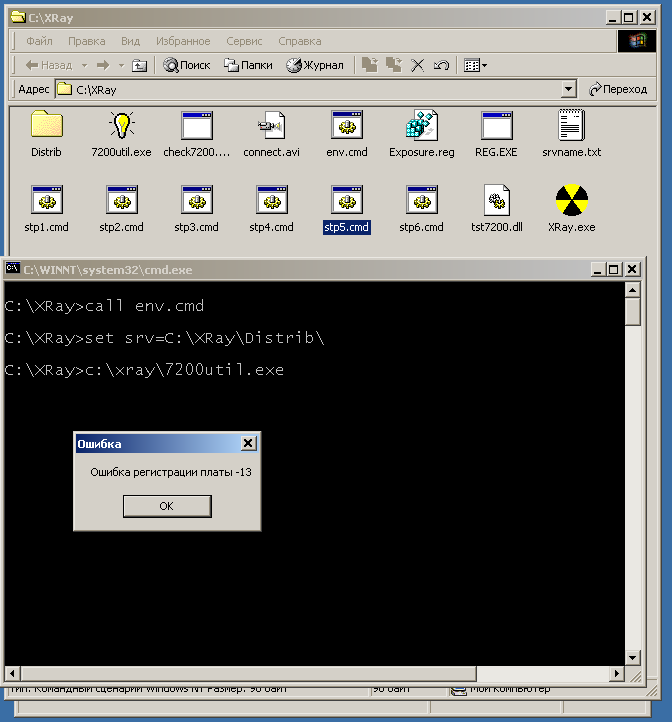Image resolution: width=672 pixels, height=722 pixels.
Task: Click the Exposure.reg registry file
Action: [x=421, y=126]
